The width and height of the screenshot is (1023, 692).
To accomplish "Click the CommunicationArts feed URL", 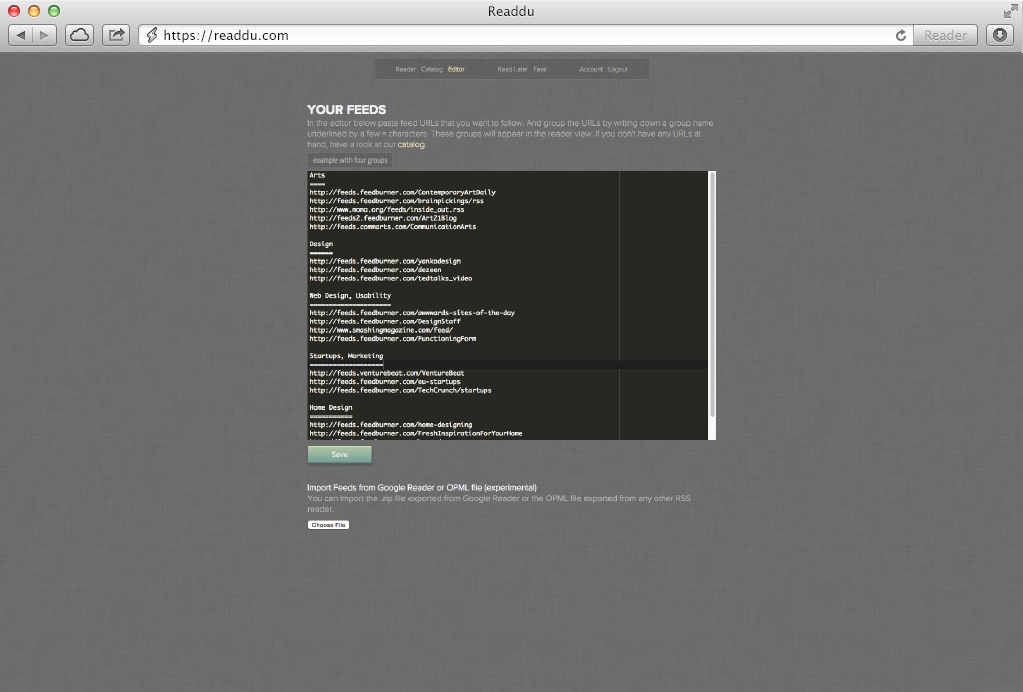I will [393, 227].
